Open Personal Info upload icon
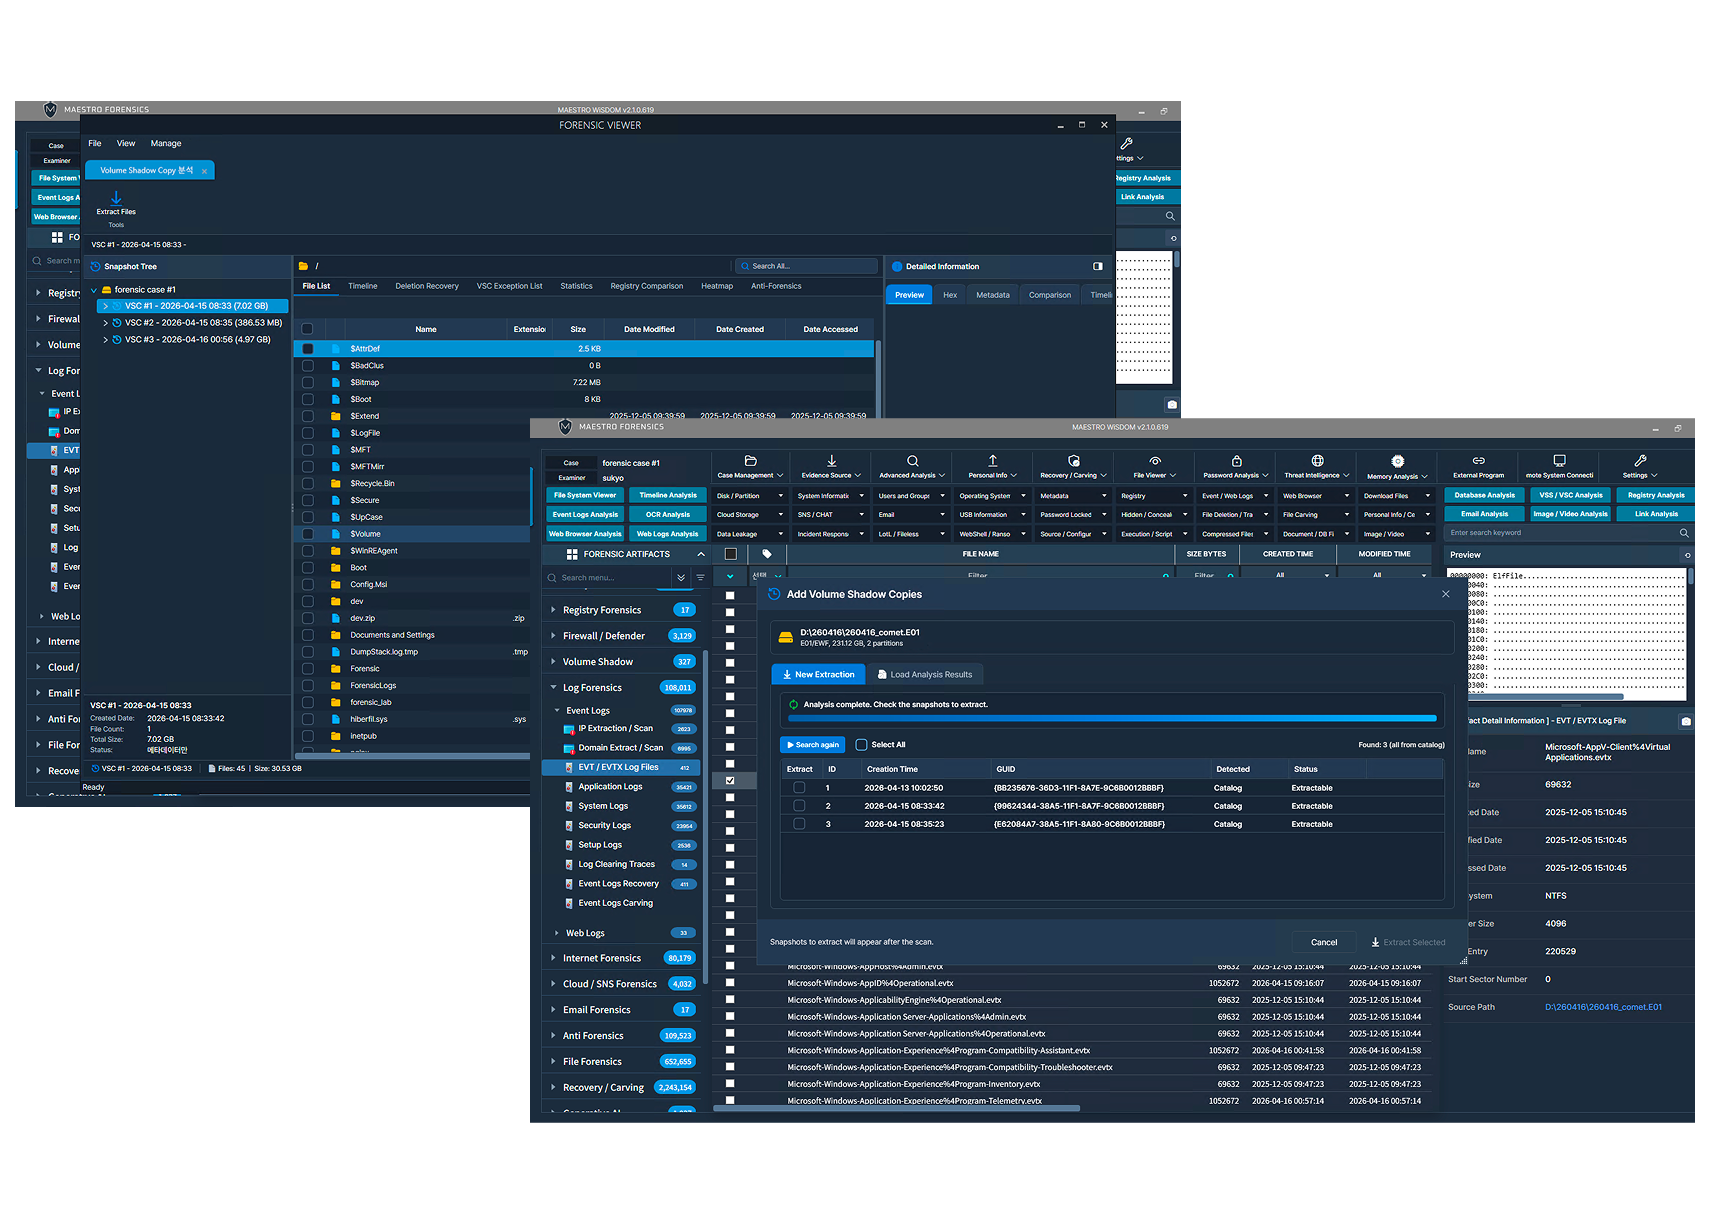Image resolution: width=1710 pixels, height=1224 pixels. point(993,461)
